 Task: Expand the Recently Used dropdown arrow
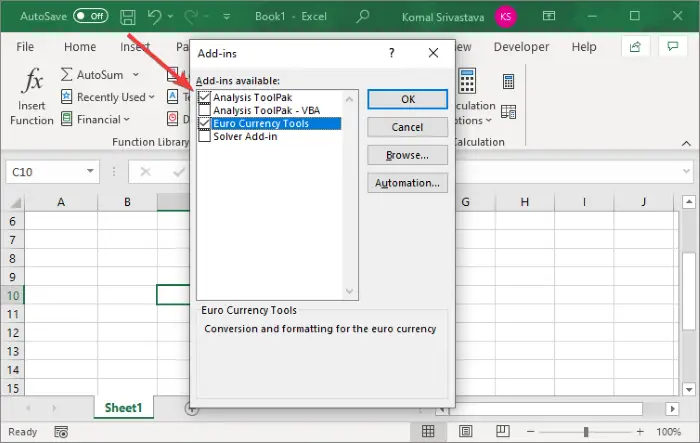click(151, 96)
